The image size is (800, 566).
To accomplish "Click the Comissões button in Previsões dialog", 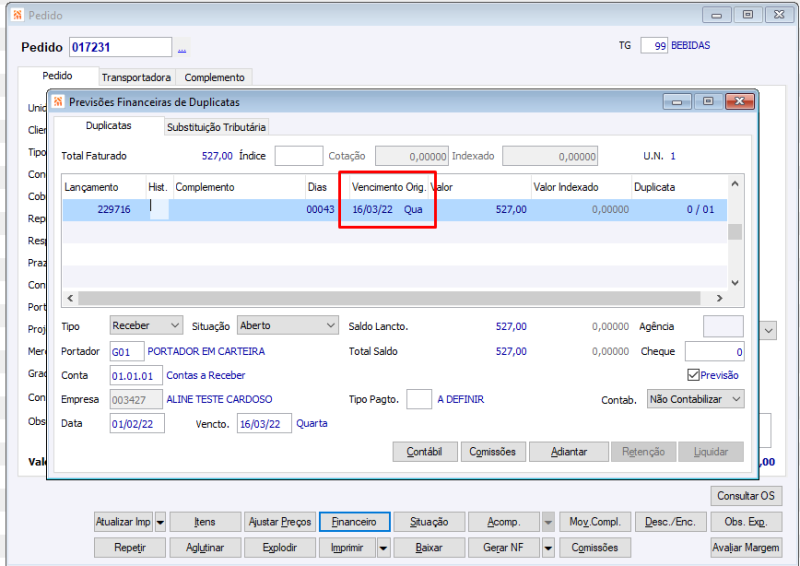I will 493,452.
